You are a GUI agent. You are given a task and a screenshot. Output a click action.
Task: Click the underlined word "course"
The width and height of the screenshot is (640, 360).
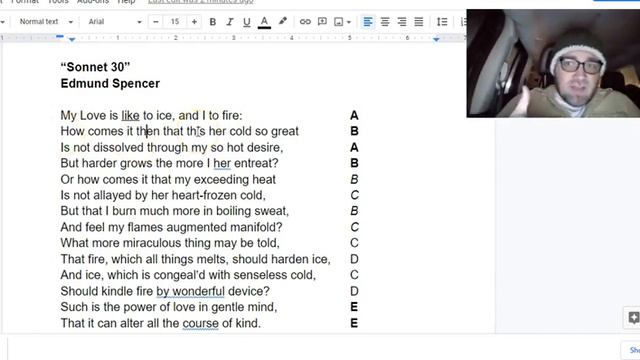point(200,323)
